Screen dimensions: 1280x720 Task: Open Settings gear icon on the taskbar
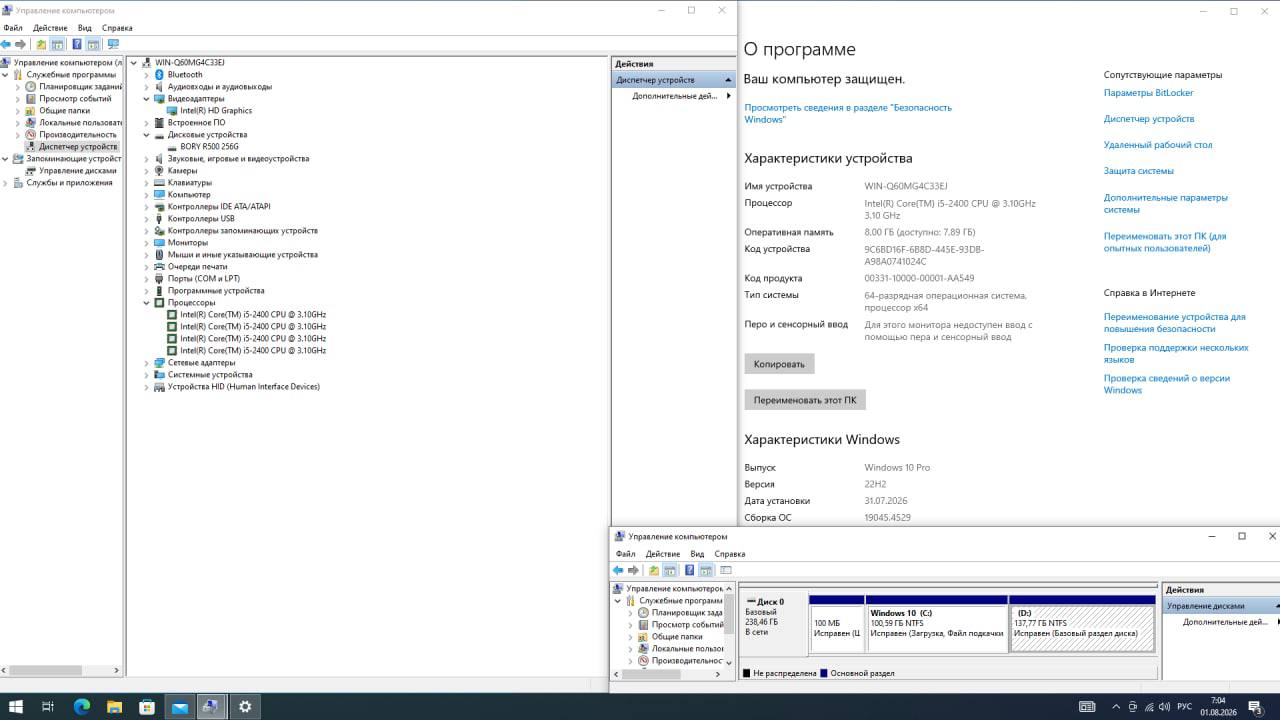(244, 707)
